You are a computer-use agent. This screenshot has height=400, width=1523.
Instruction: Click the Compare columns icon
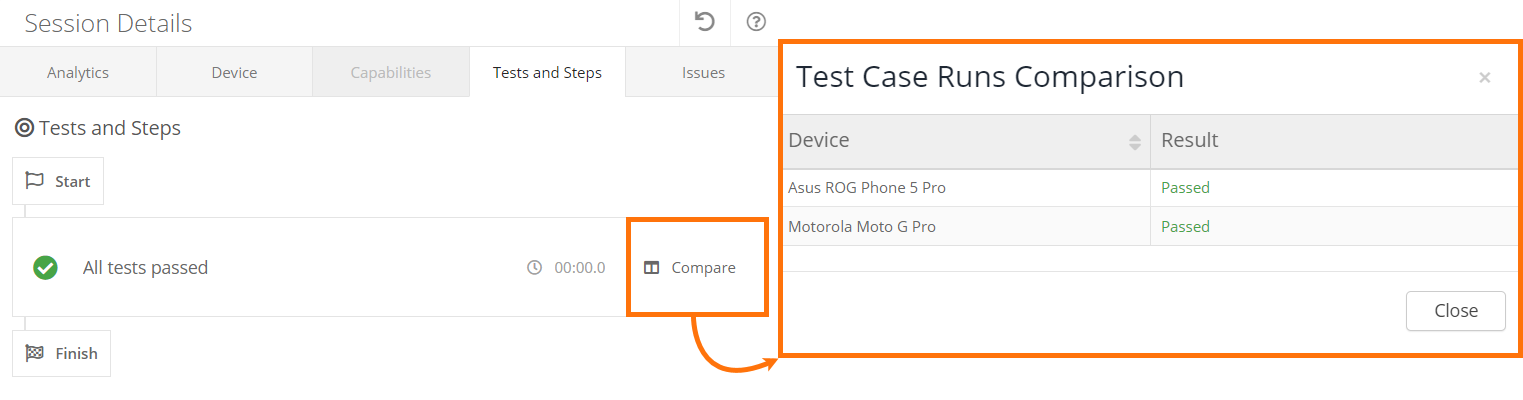(x=652, y=268)
